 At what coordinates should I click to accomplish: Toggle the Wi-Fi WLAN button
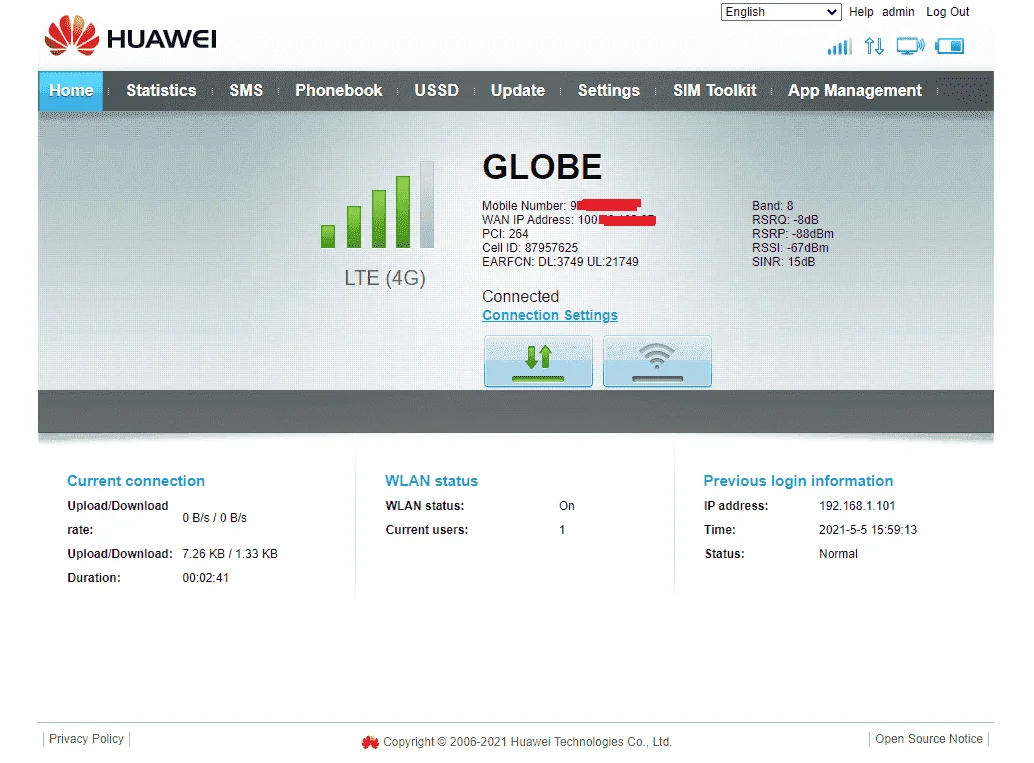(657, 361)
